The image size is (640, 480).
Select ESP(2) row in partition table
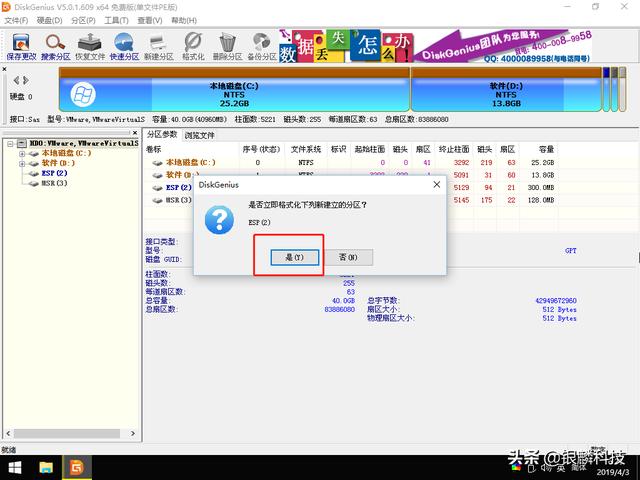[x=351, y=188]
